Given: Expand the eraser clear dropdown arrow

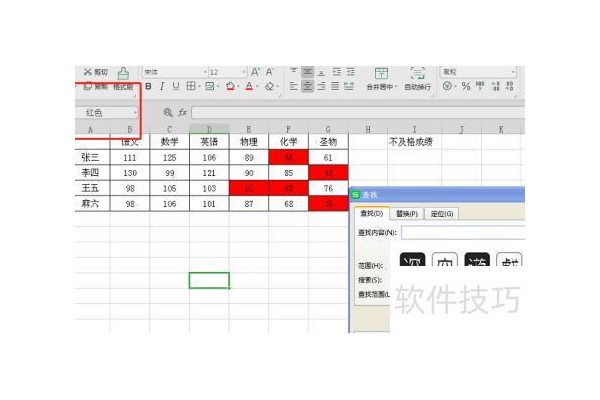Looking at the screenshot, I should pyautogui.click(x=277, y=87).
